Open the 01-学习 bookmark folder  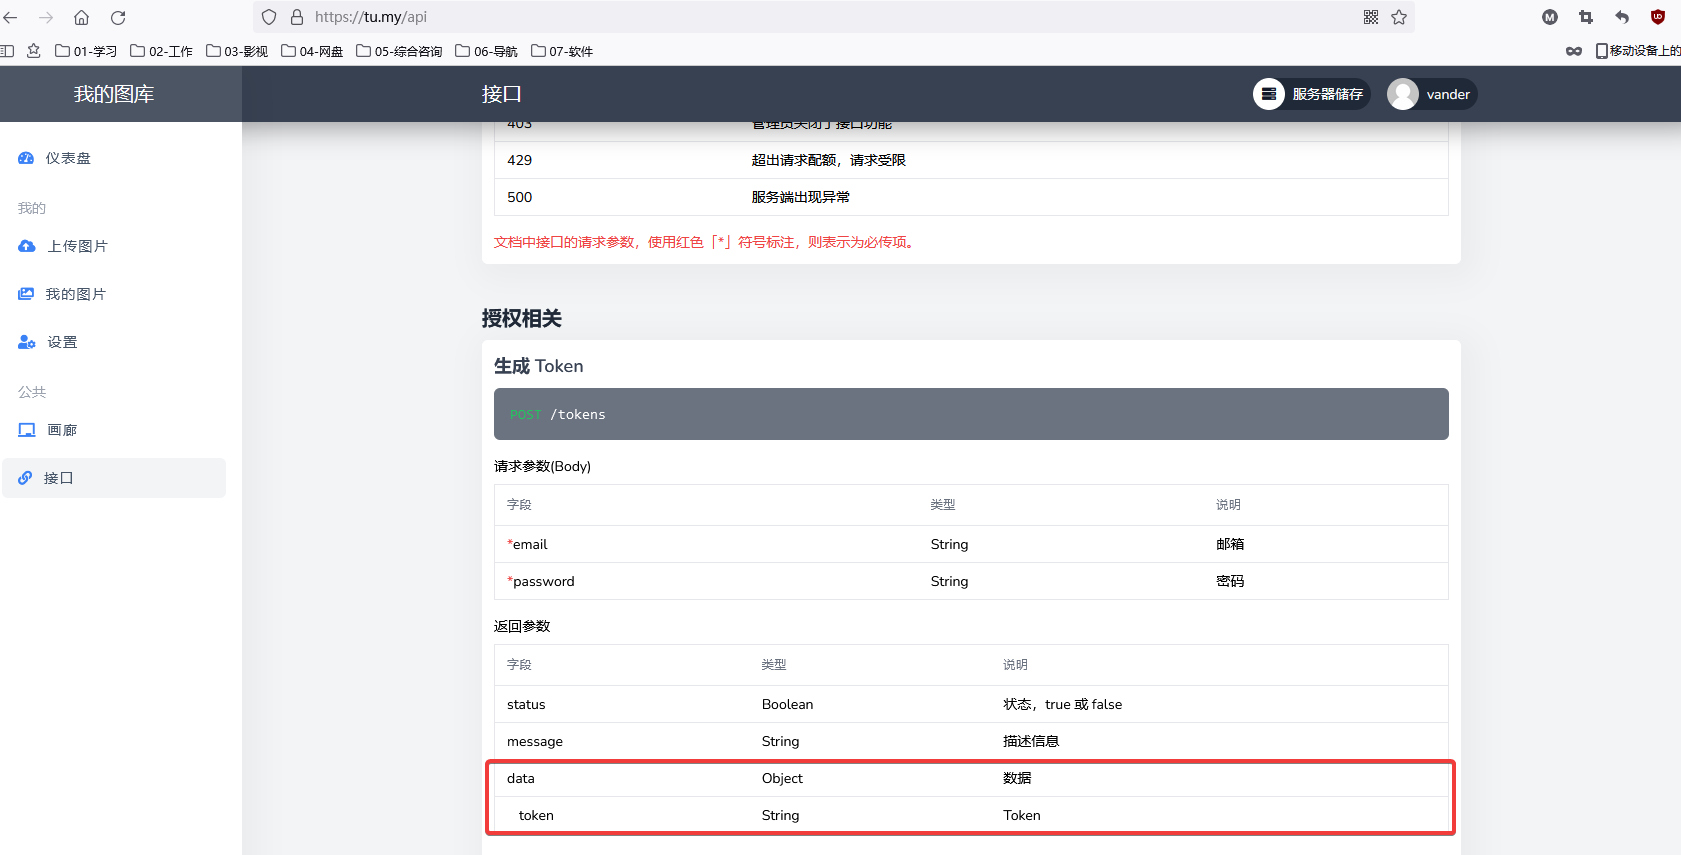[x=86, y=51]
